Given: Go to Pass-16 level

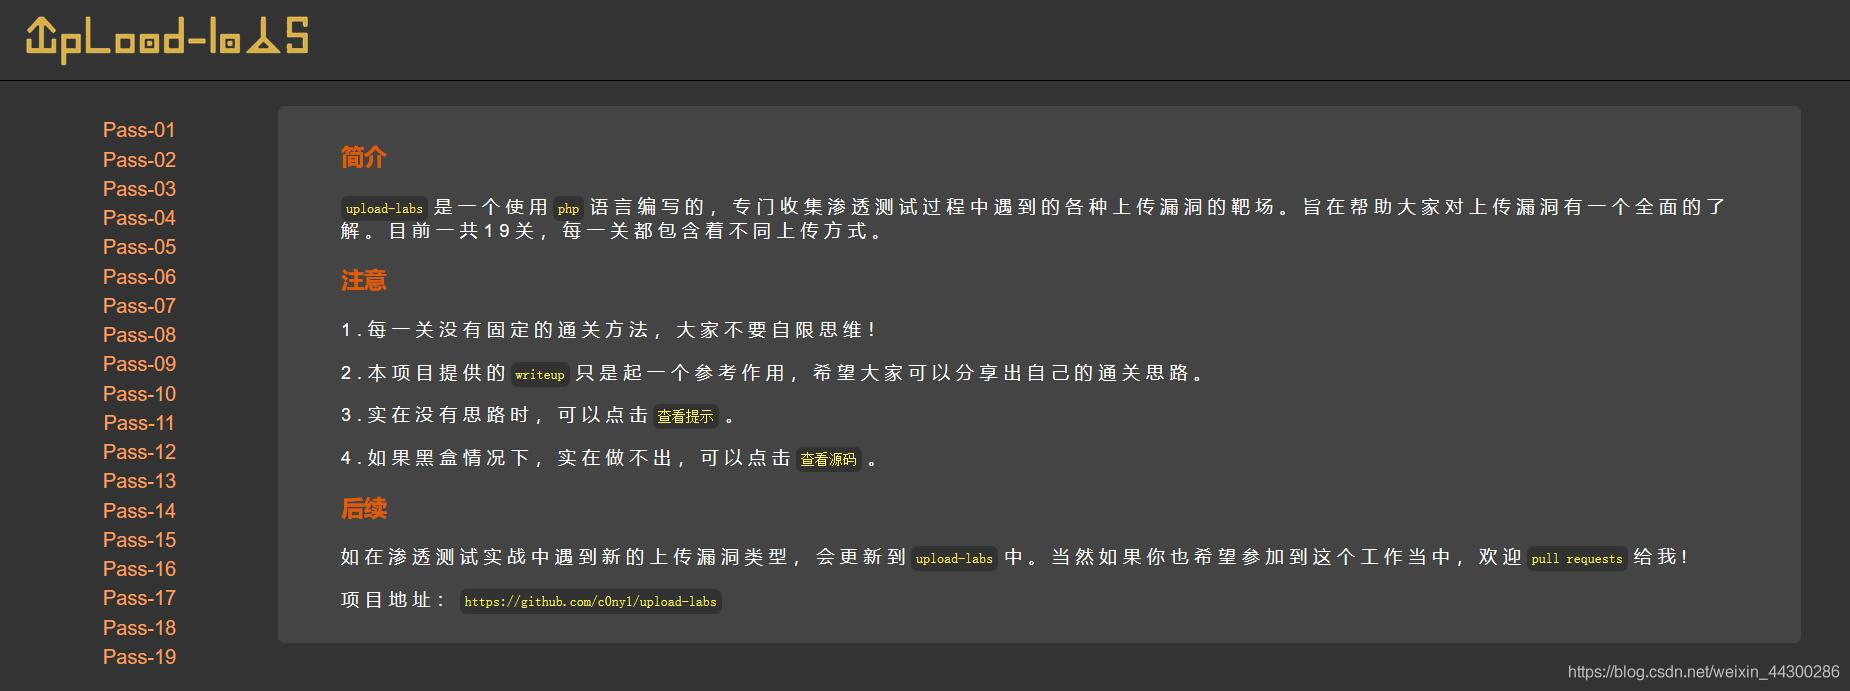Looking at the screenshot, I should 139,569.
